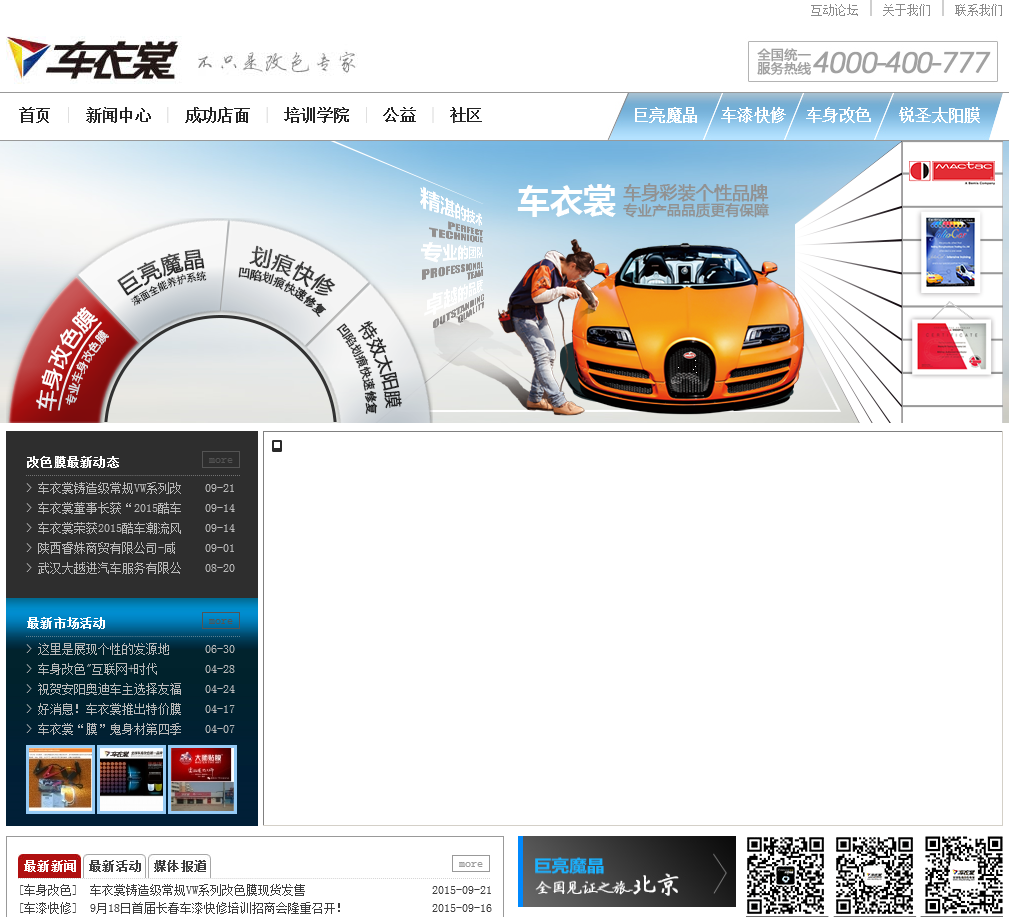Click more button beside 最新市场活动
1009x917 pixels.
point(221,620)
